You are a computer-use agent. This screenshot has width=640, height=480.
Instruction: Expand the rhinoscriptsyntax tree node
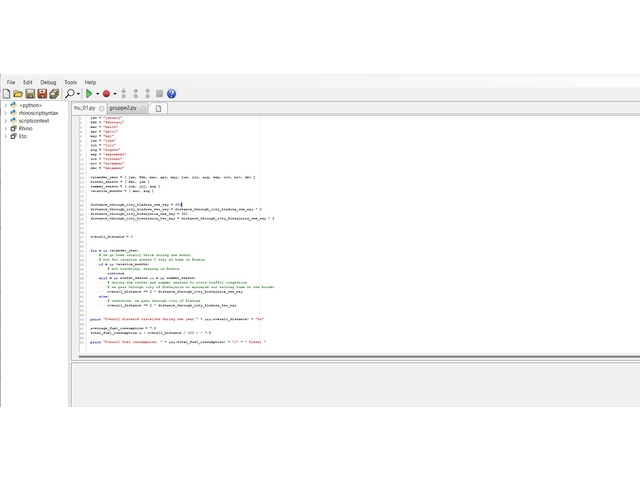(x=5, y=113)
